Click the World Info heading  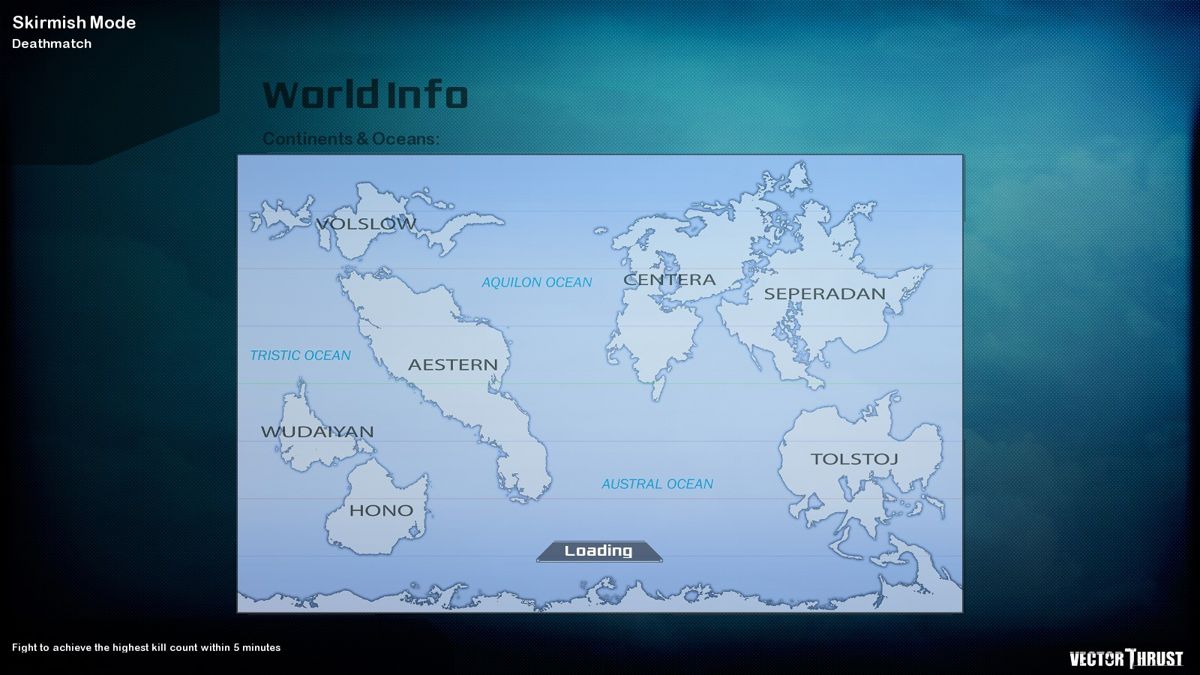[x=365, y=95]
